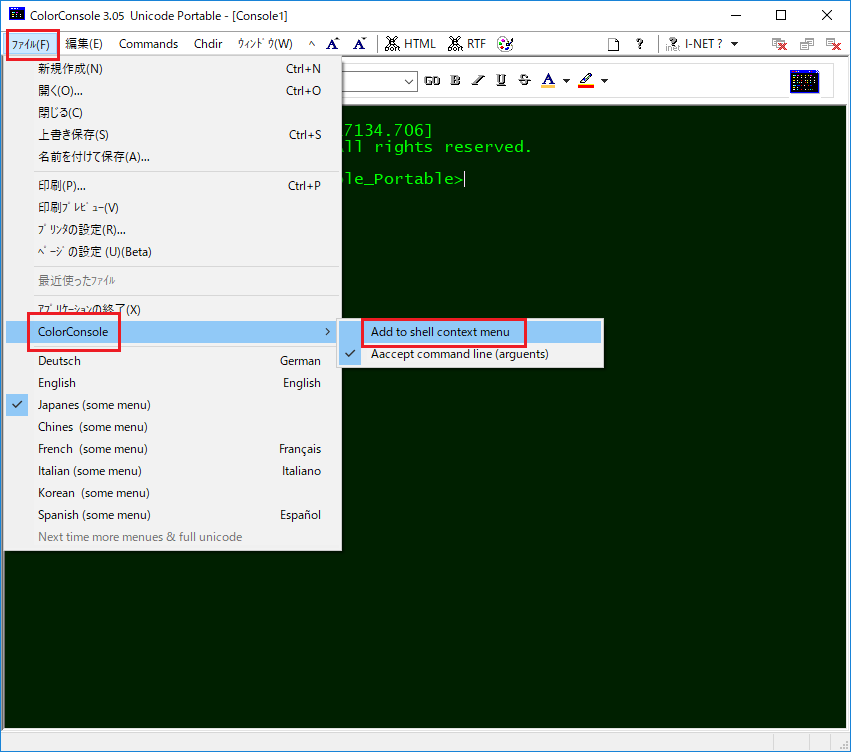Choose 上書き保存(S) menu entry
Viewport: 851px width, 752px height.
(x=174, y=135)
